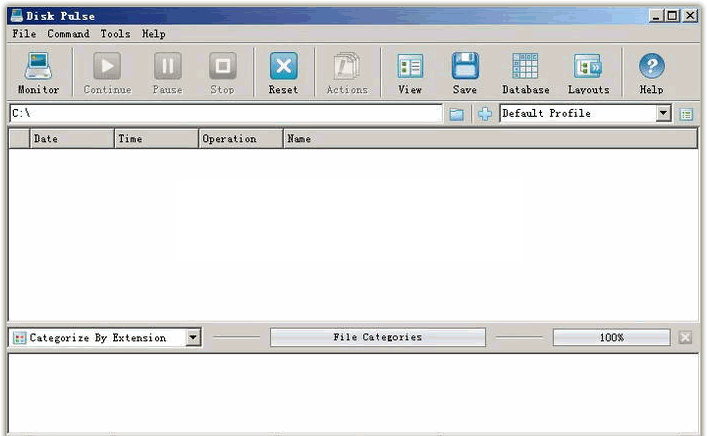The height and width of the screenshot is (436, 707).
Task: Open the Tools menu
Action: pos(115,34)
